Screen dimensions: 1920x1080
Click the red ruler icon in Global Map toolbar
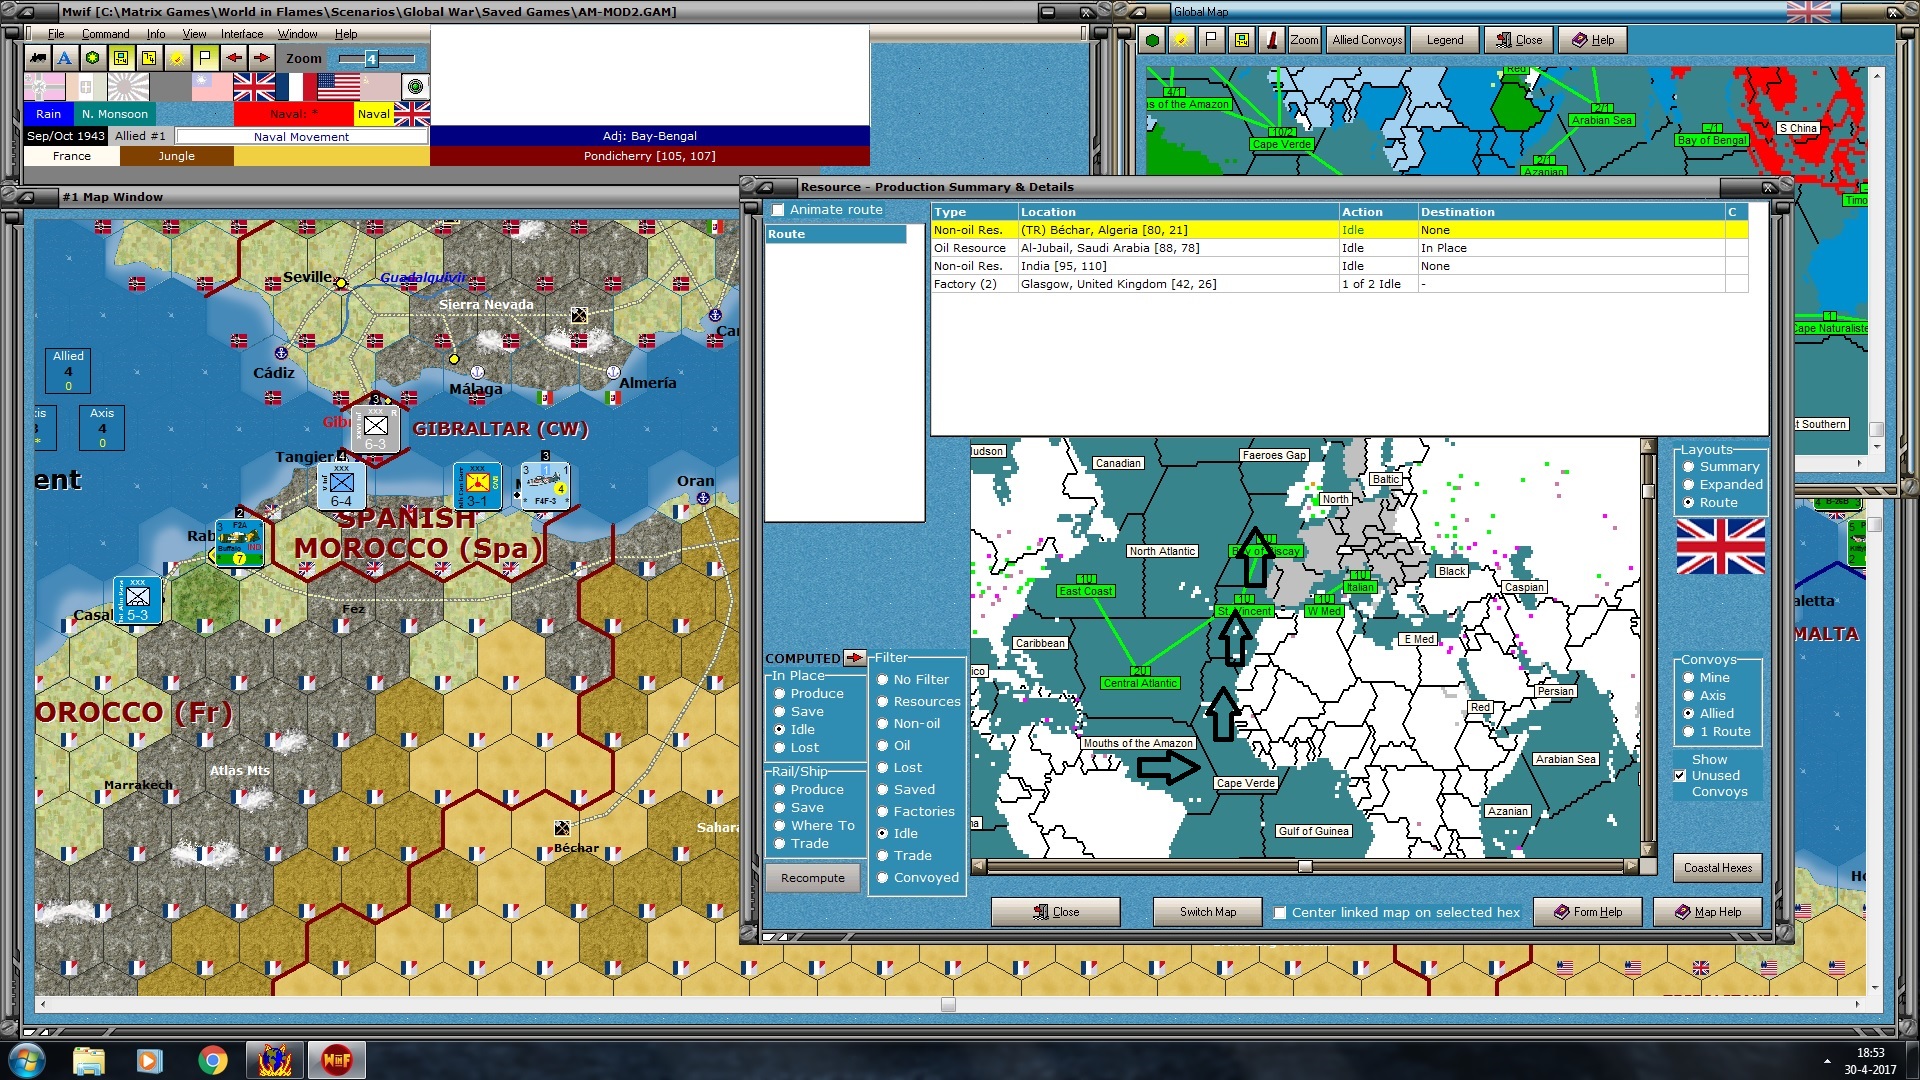pyautogui.click(x=1272, y=40)
